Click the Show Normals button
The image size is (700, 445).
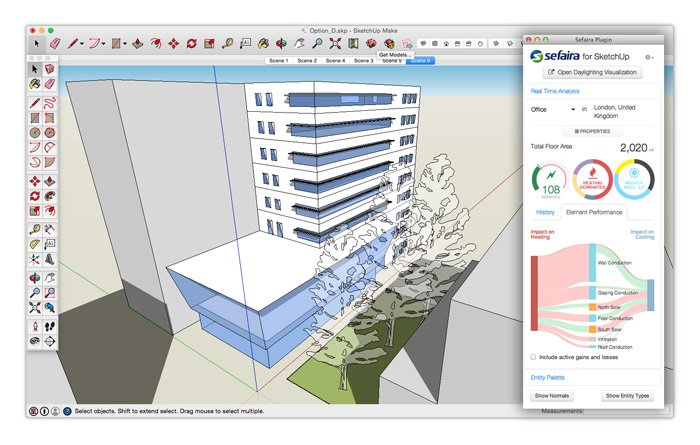[552, 396]
